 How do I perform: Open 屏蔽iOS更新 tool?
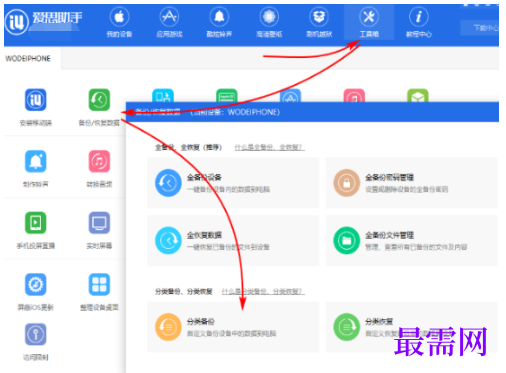tap(36, 292)
